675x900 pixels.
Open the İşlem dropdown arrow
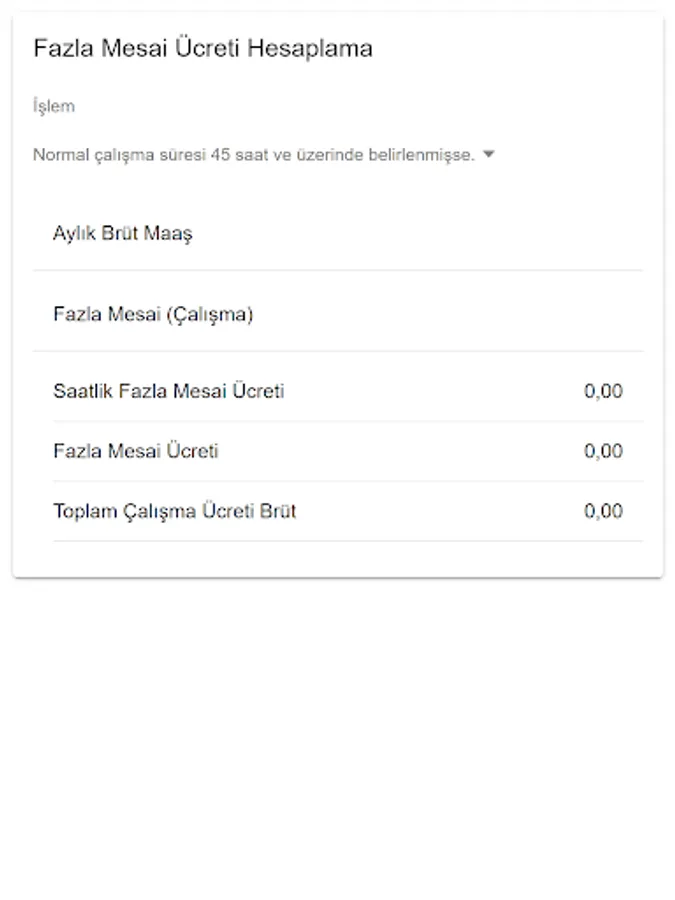coord(488,155)
